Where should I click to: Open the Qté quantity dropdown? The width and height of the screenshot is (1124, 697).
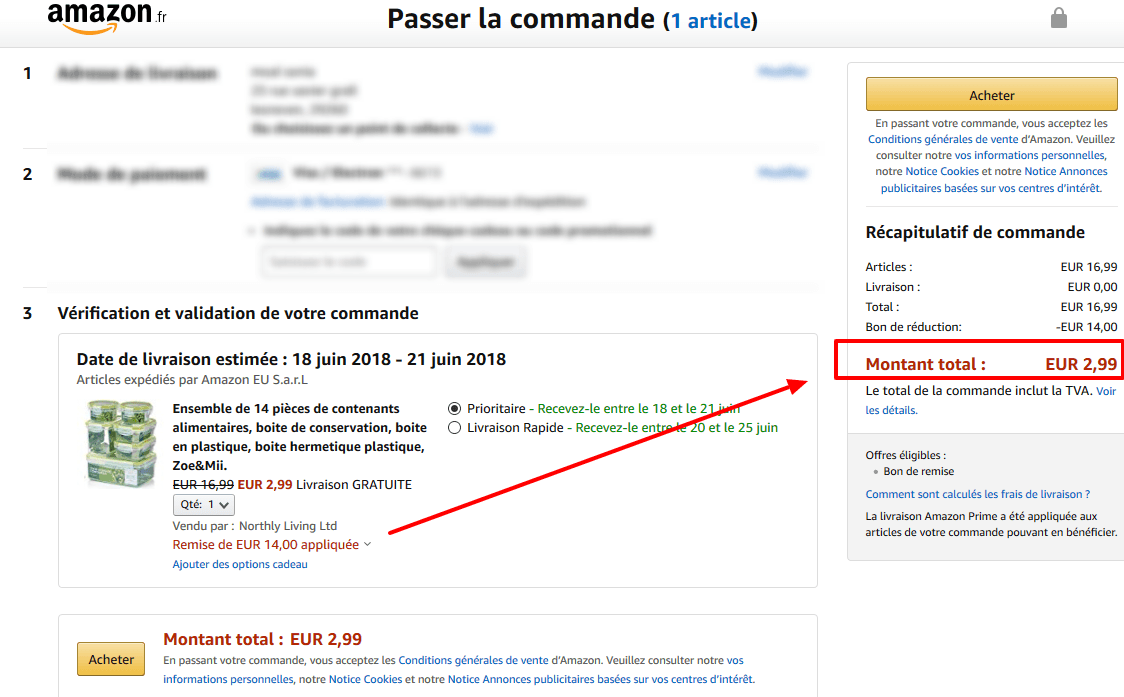(x=203, y=504)
